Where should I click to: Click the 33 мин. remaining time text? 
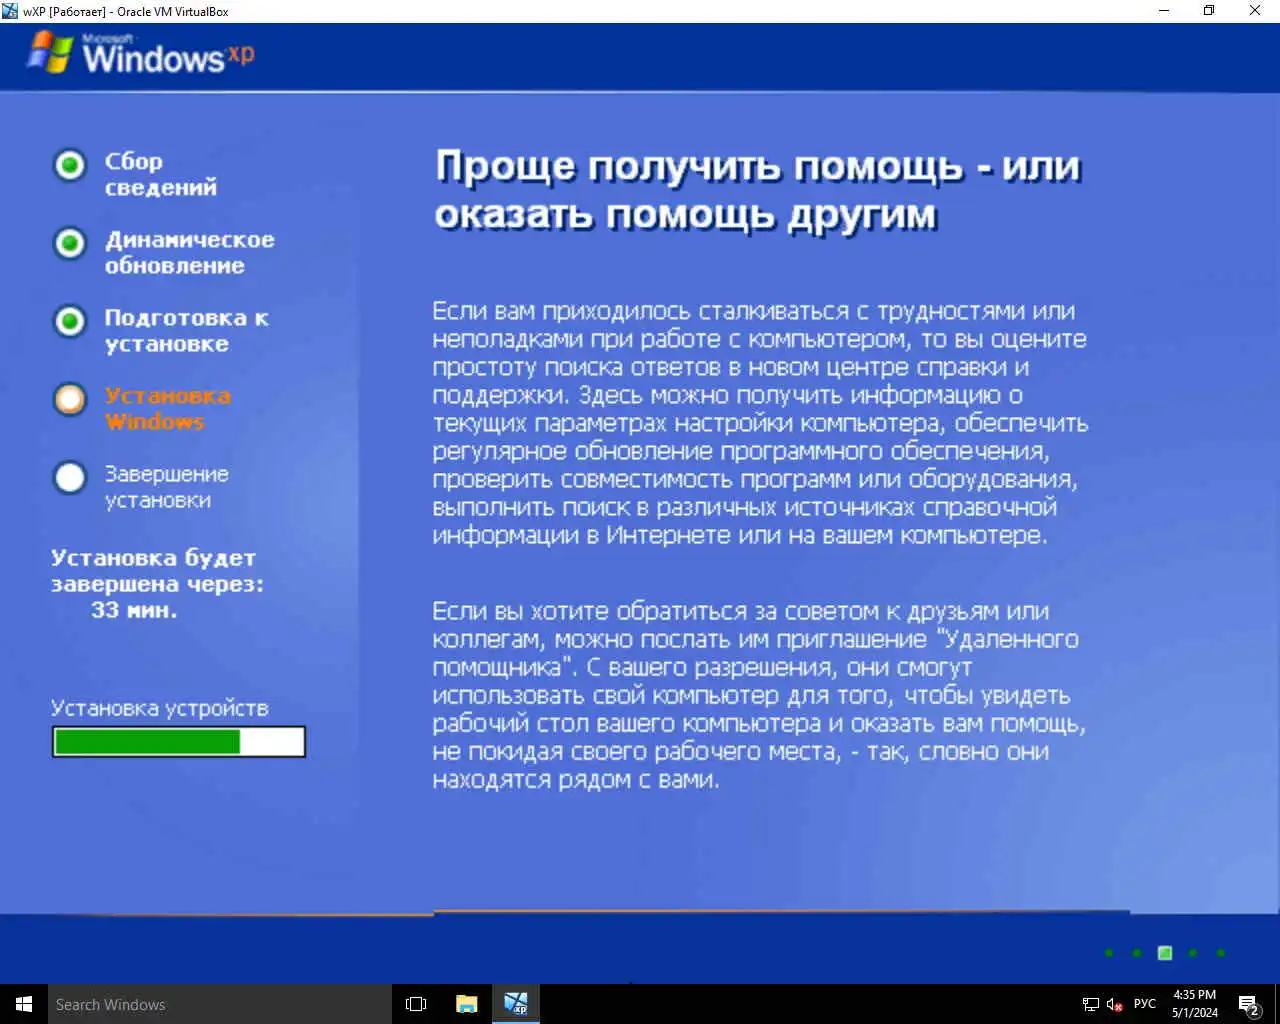[x=134, y=610]
